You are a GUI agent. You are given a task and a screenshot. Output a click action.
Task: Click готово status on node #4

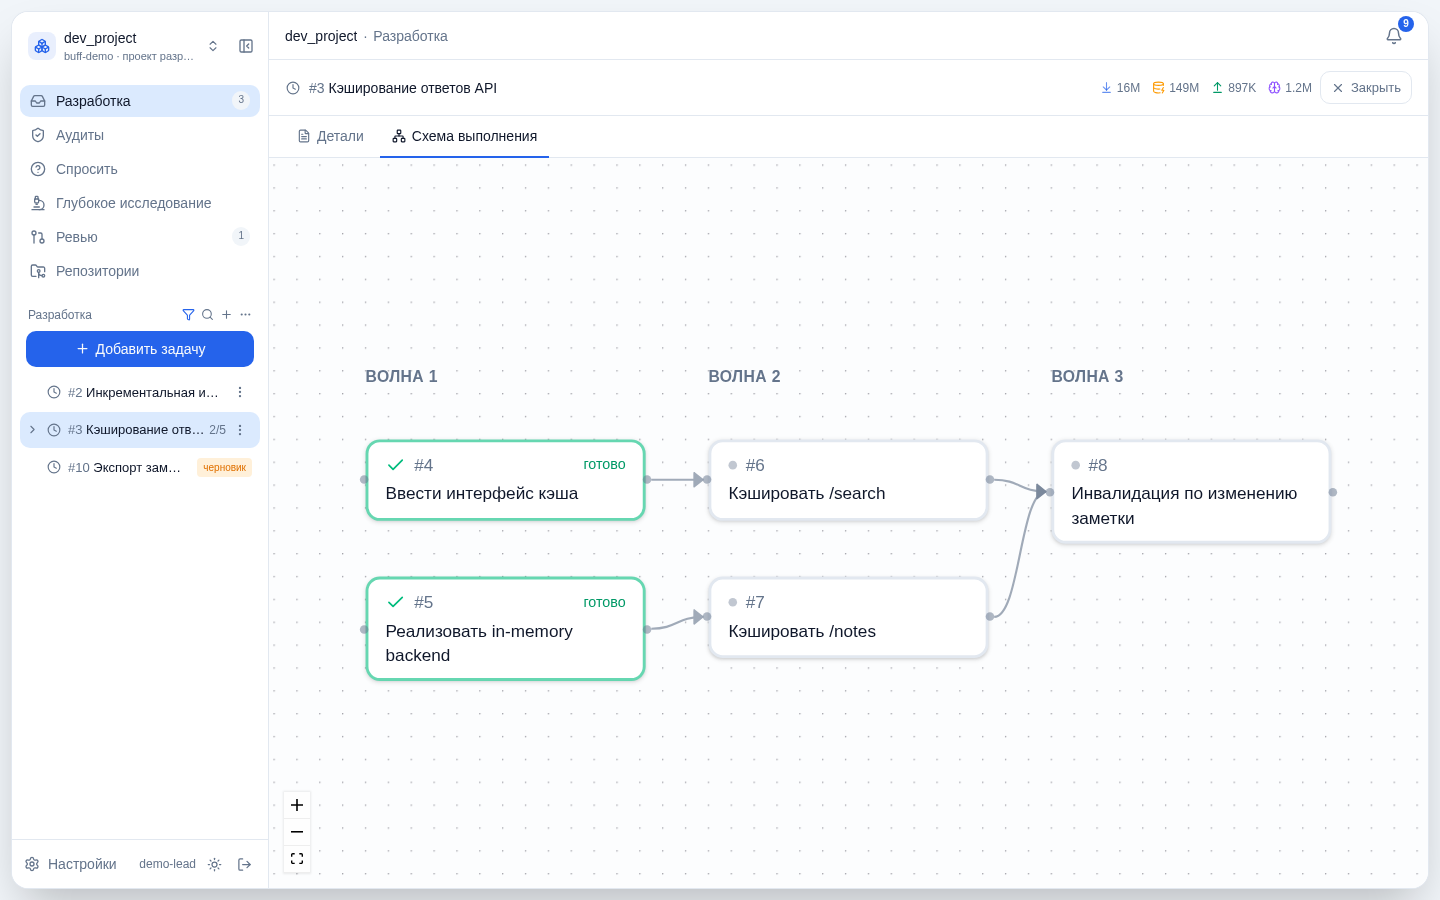click(x=604, y=465)
